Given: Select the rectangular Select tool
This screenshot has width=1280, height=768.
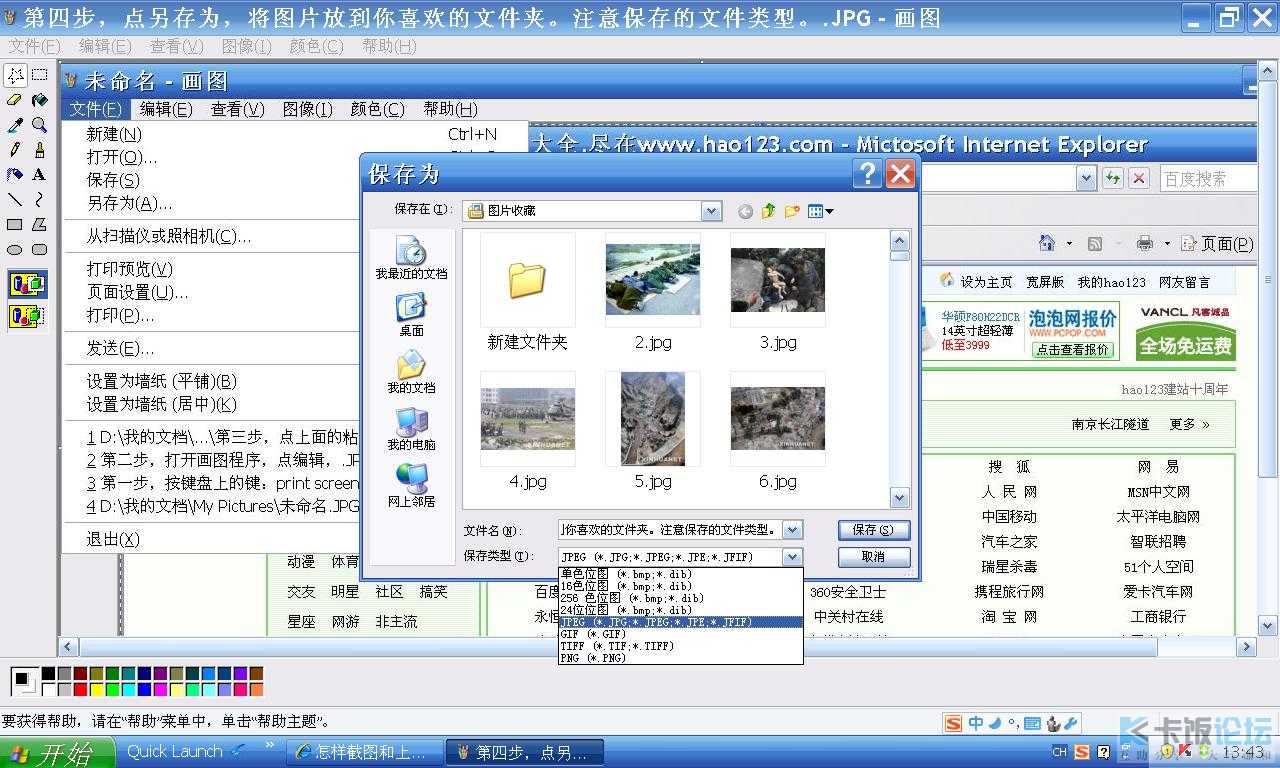Looking at the screenshot, I should click(39, 75).
